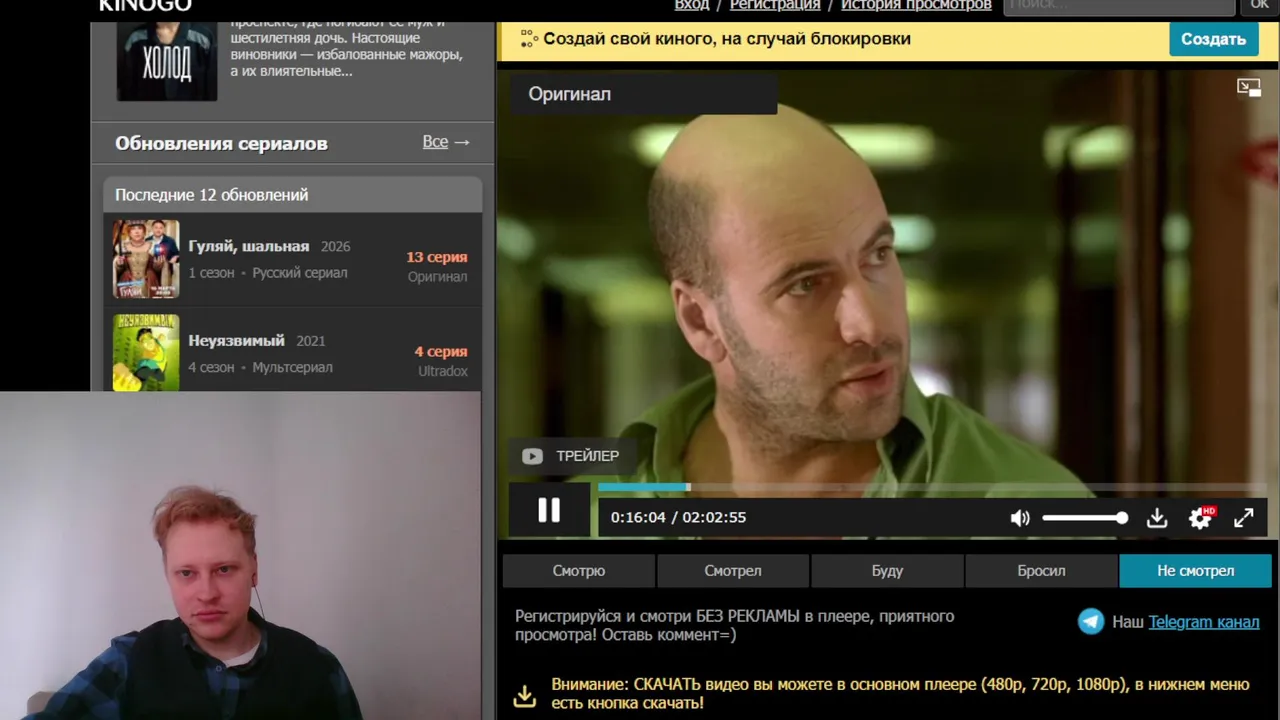
Task: Click the ТРЕЙЛЕР label
Action: click(x=588, y=456)
